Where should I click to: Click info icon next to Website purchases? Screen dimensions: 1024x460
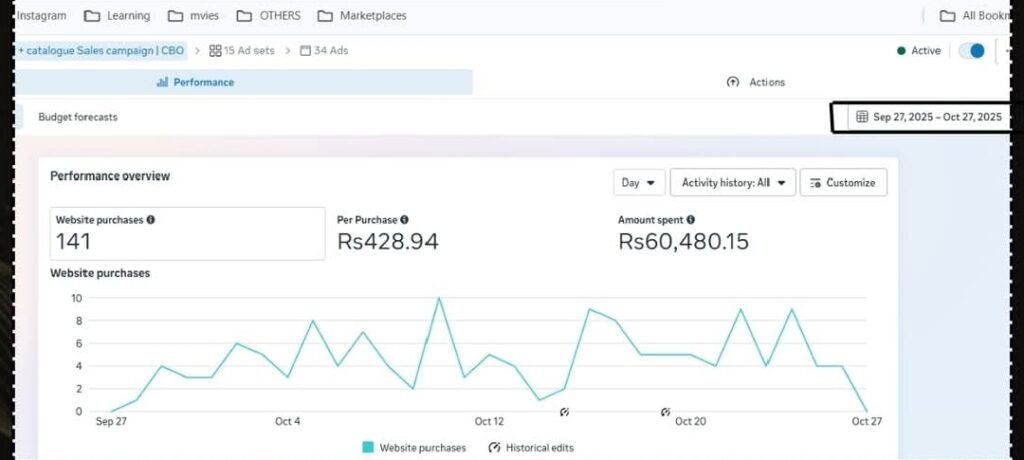pyautogui.click(x=151, y=219)
